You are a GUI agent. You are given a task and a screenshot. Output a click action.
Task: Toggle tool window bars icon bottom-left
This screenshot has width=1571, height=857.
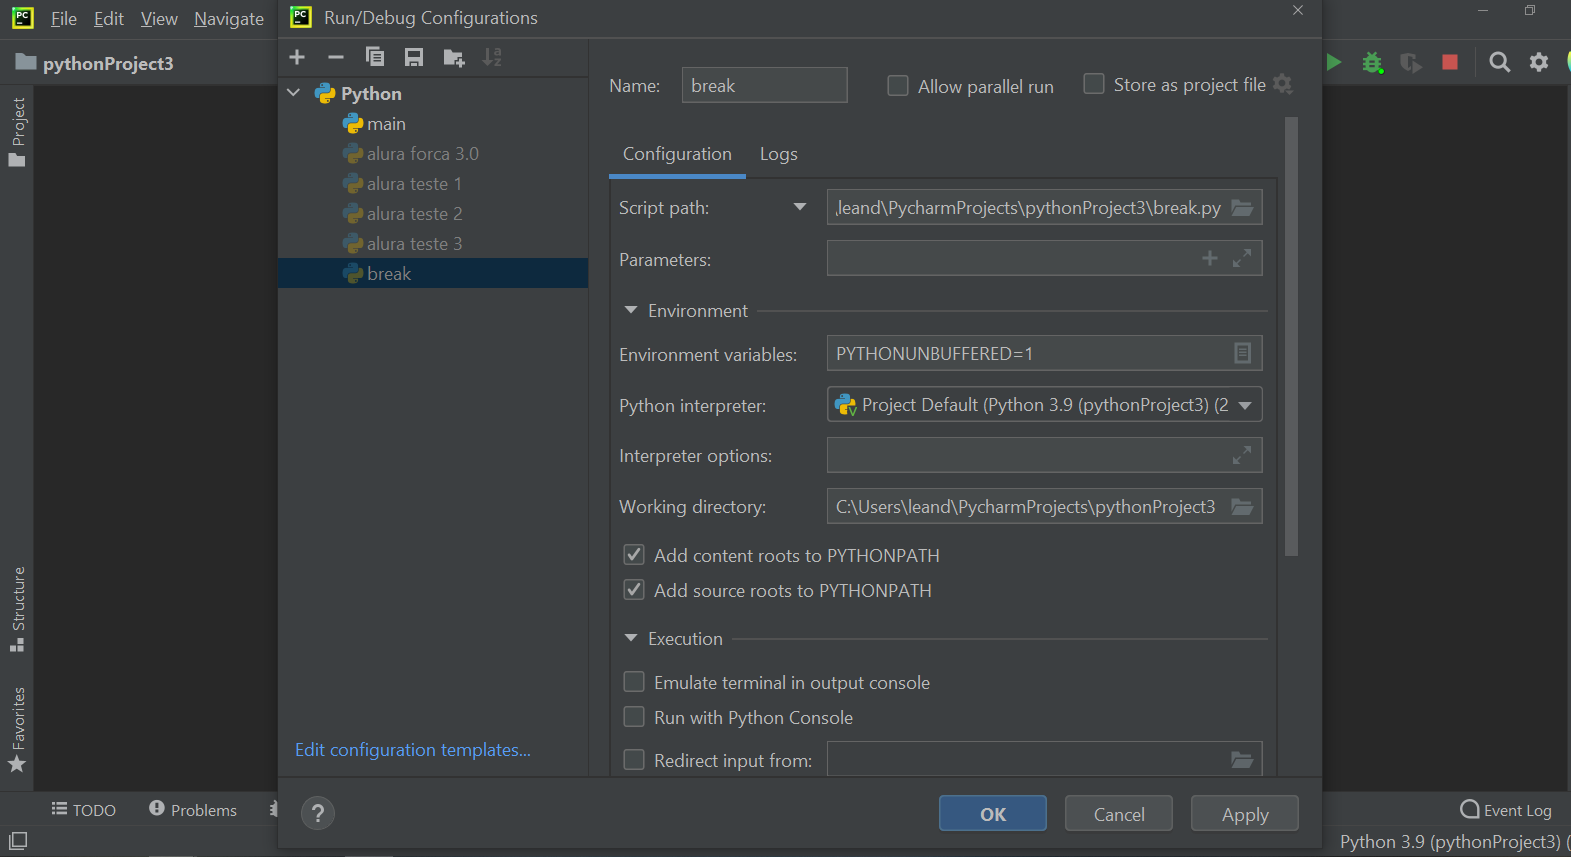[x=18, y=841]
